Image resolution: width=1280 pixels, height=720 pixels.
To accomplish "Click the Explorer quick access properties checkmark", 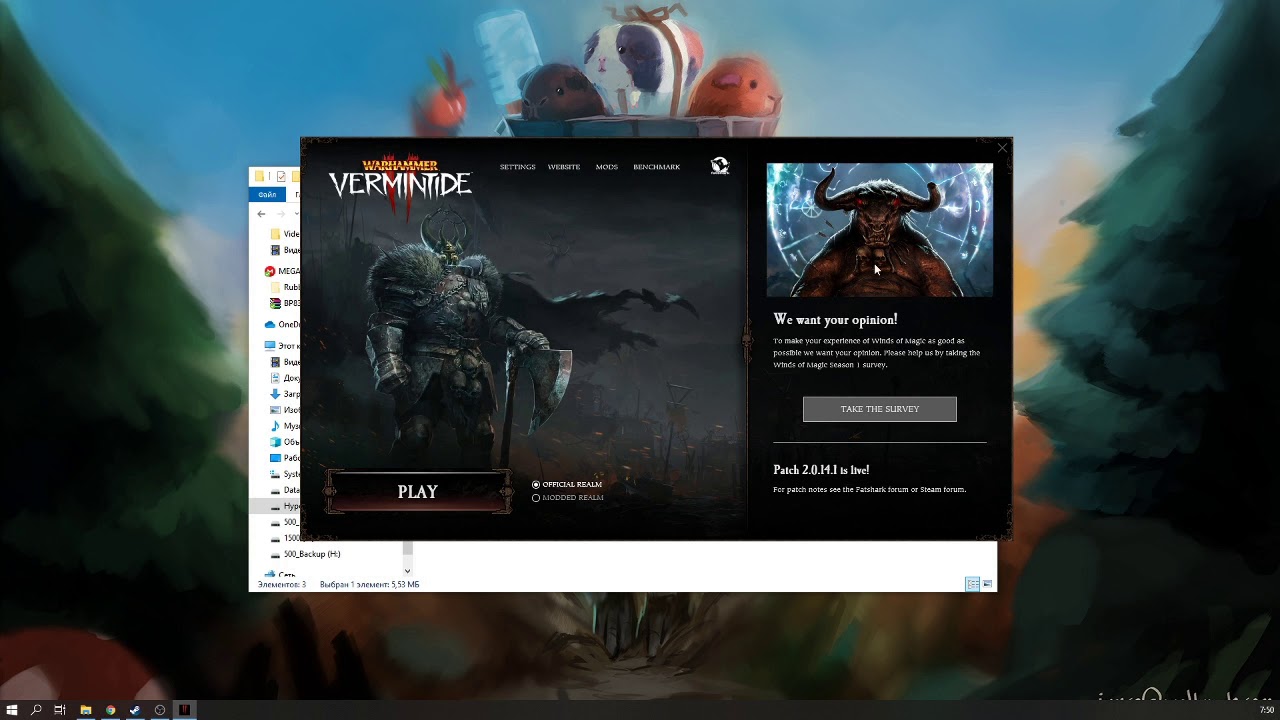I will point(281,176).
